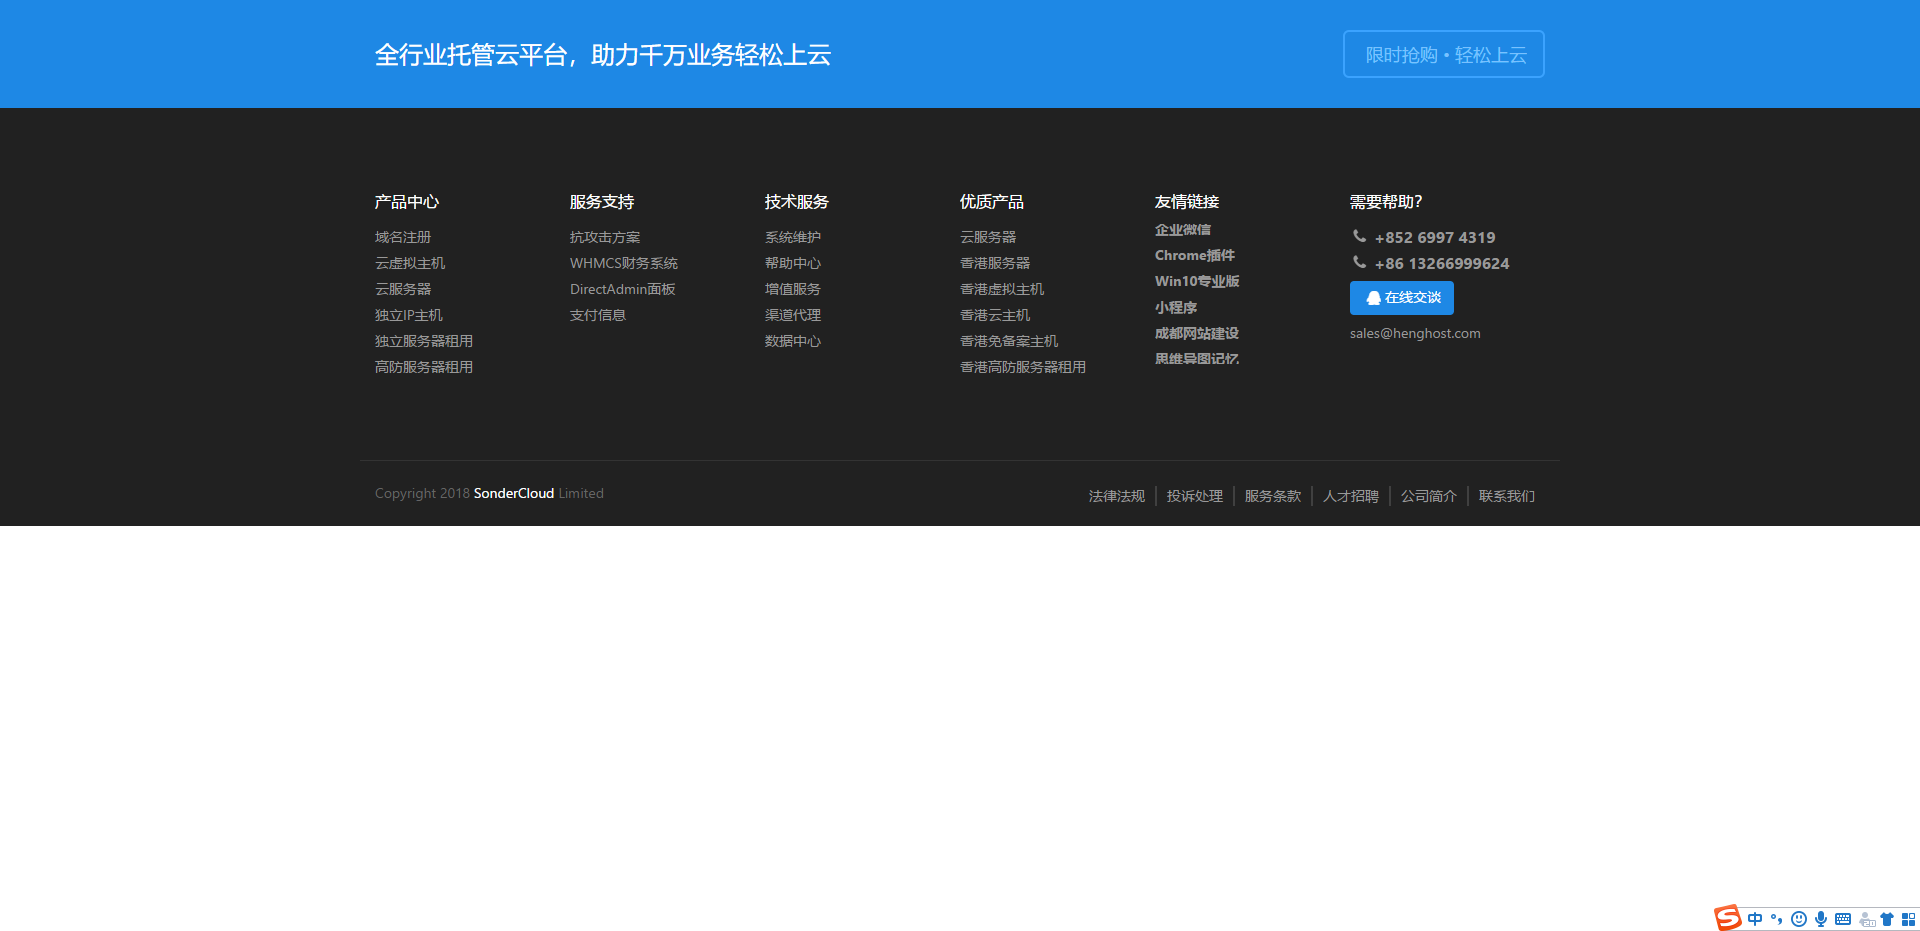Open 支付信息 link

[598, 315]
